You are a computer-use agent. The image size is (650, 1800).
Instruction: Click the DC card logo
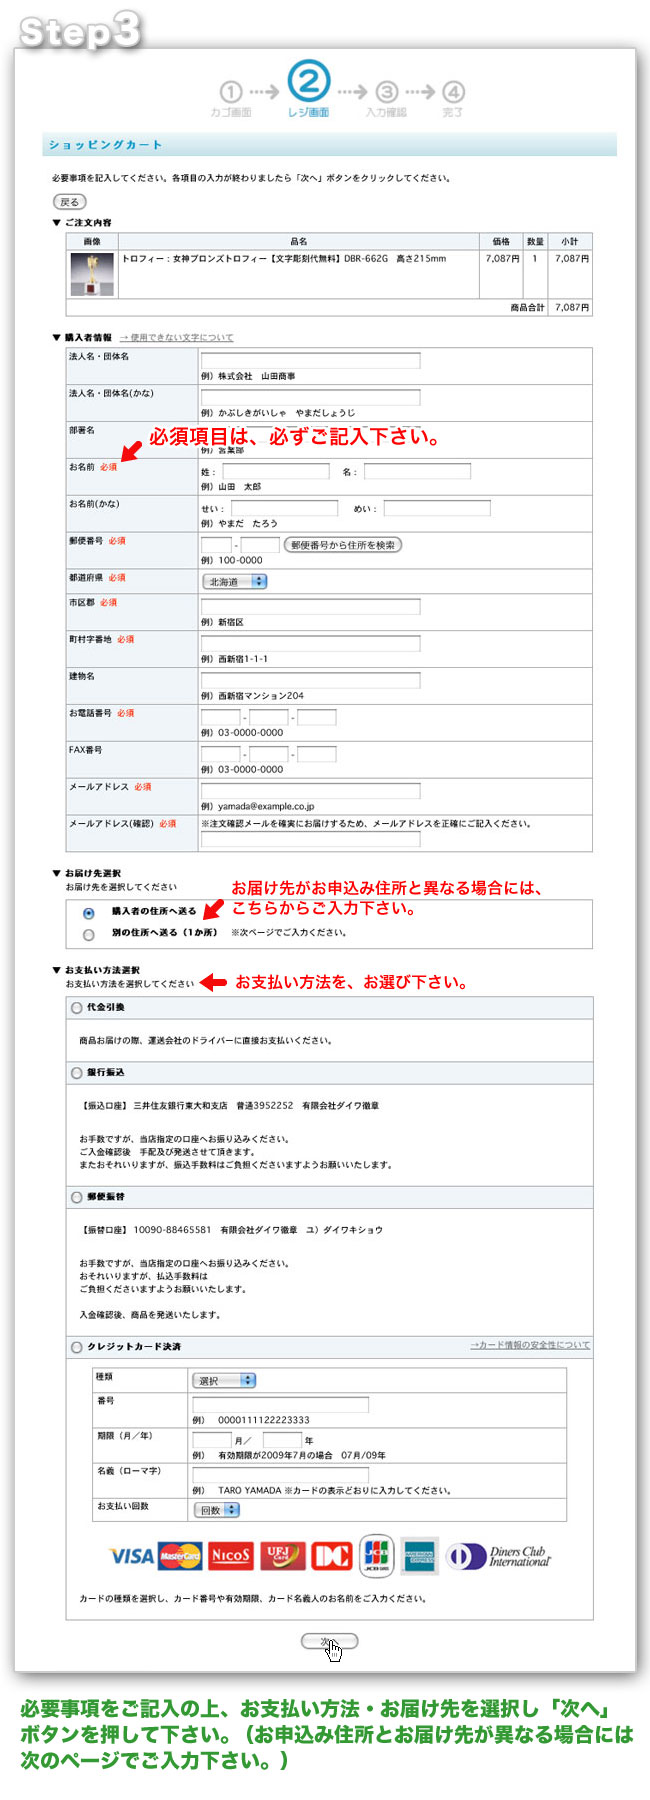(x=332, y=1556)
